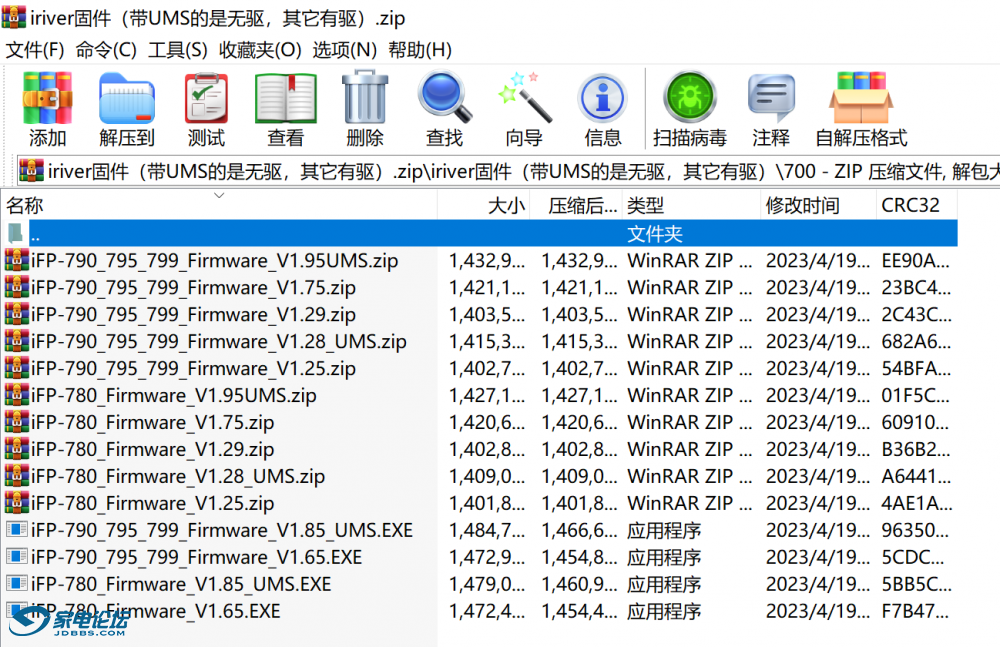Open the 文件(F) menu

tap(35, 50)
